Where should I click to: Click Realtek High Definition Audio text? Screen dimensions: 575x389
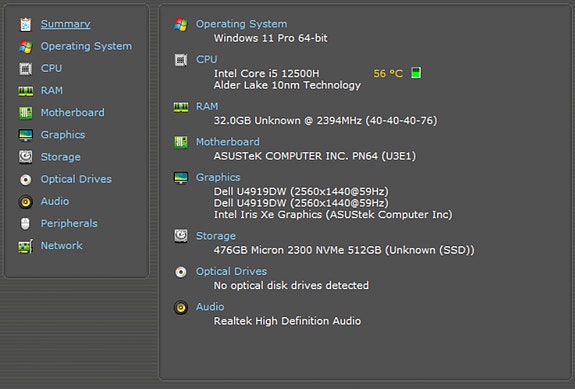pyautogui.click(x=287, y=321)
